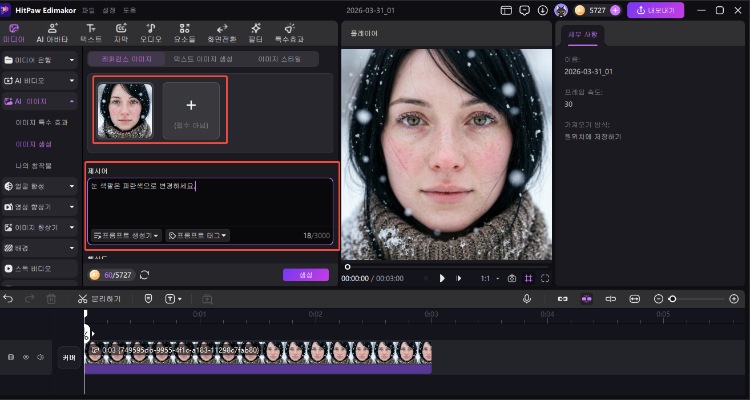Click the microphone voice-over icon in timeline
The height and width of the screenshot is (400, 750).
coord(527,298)
